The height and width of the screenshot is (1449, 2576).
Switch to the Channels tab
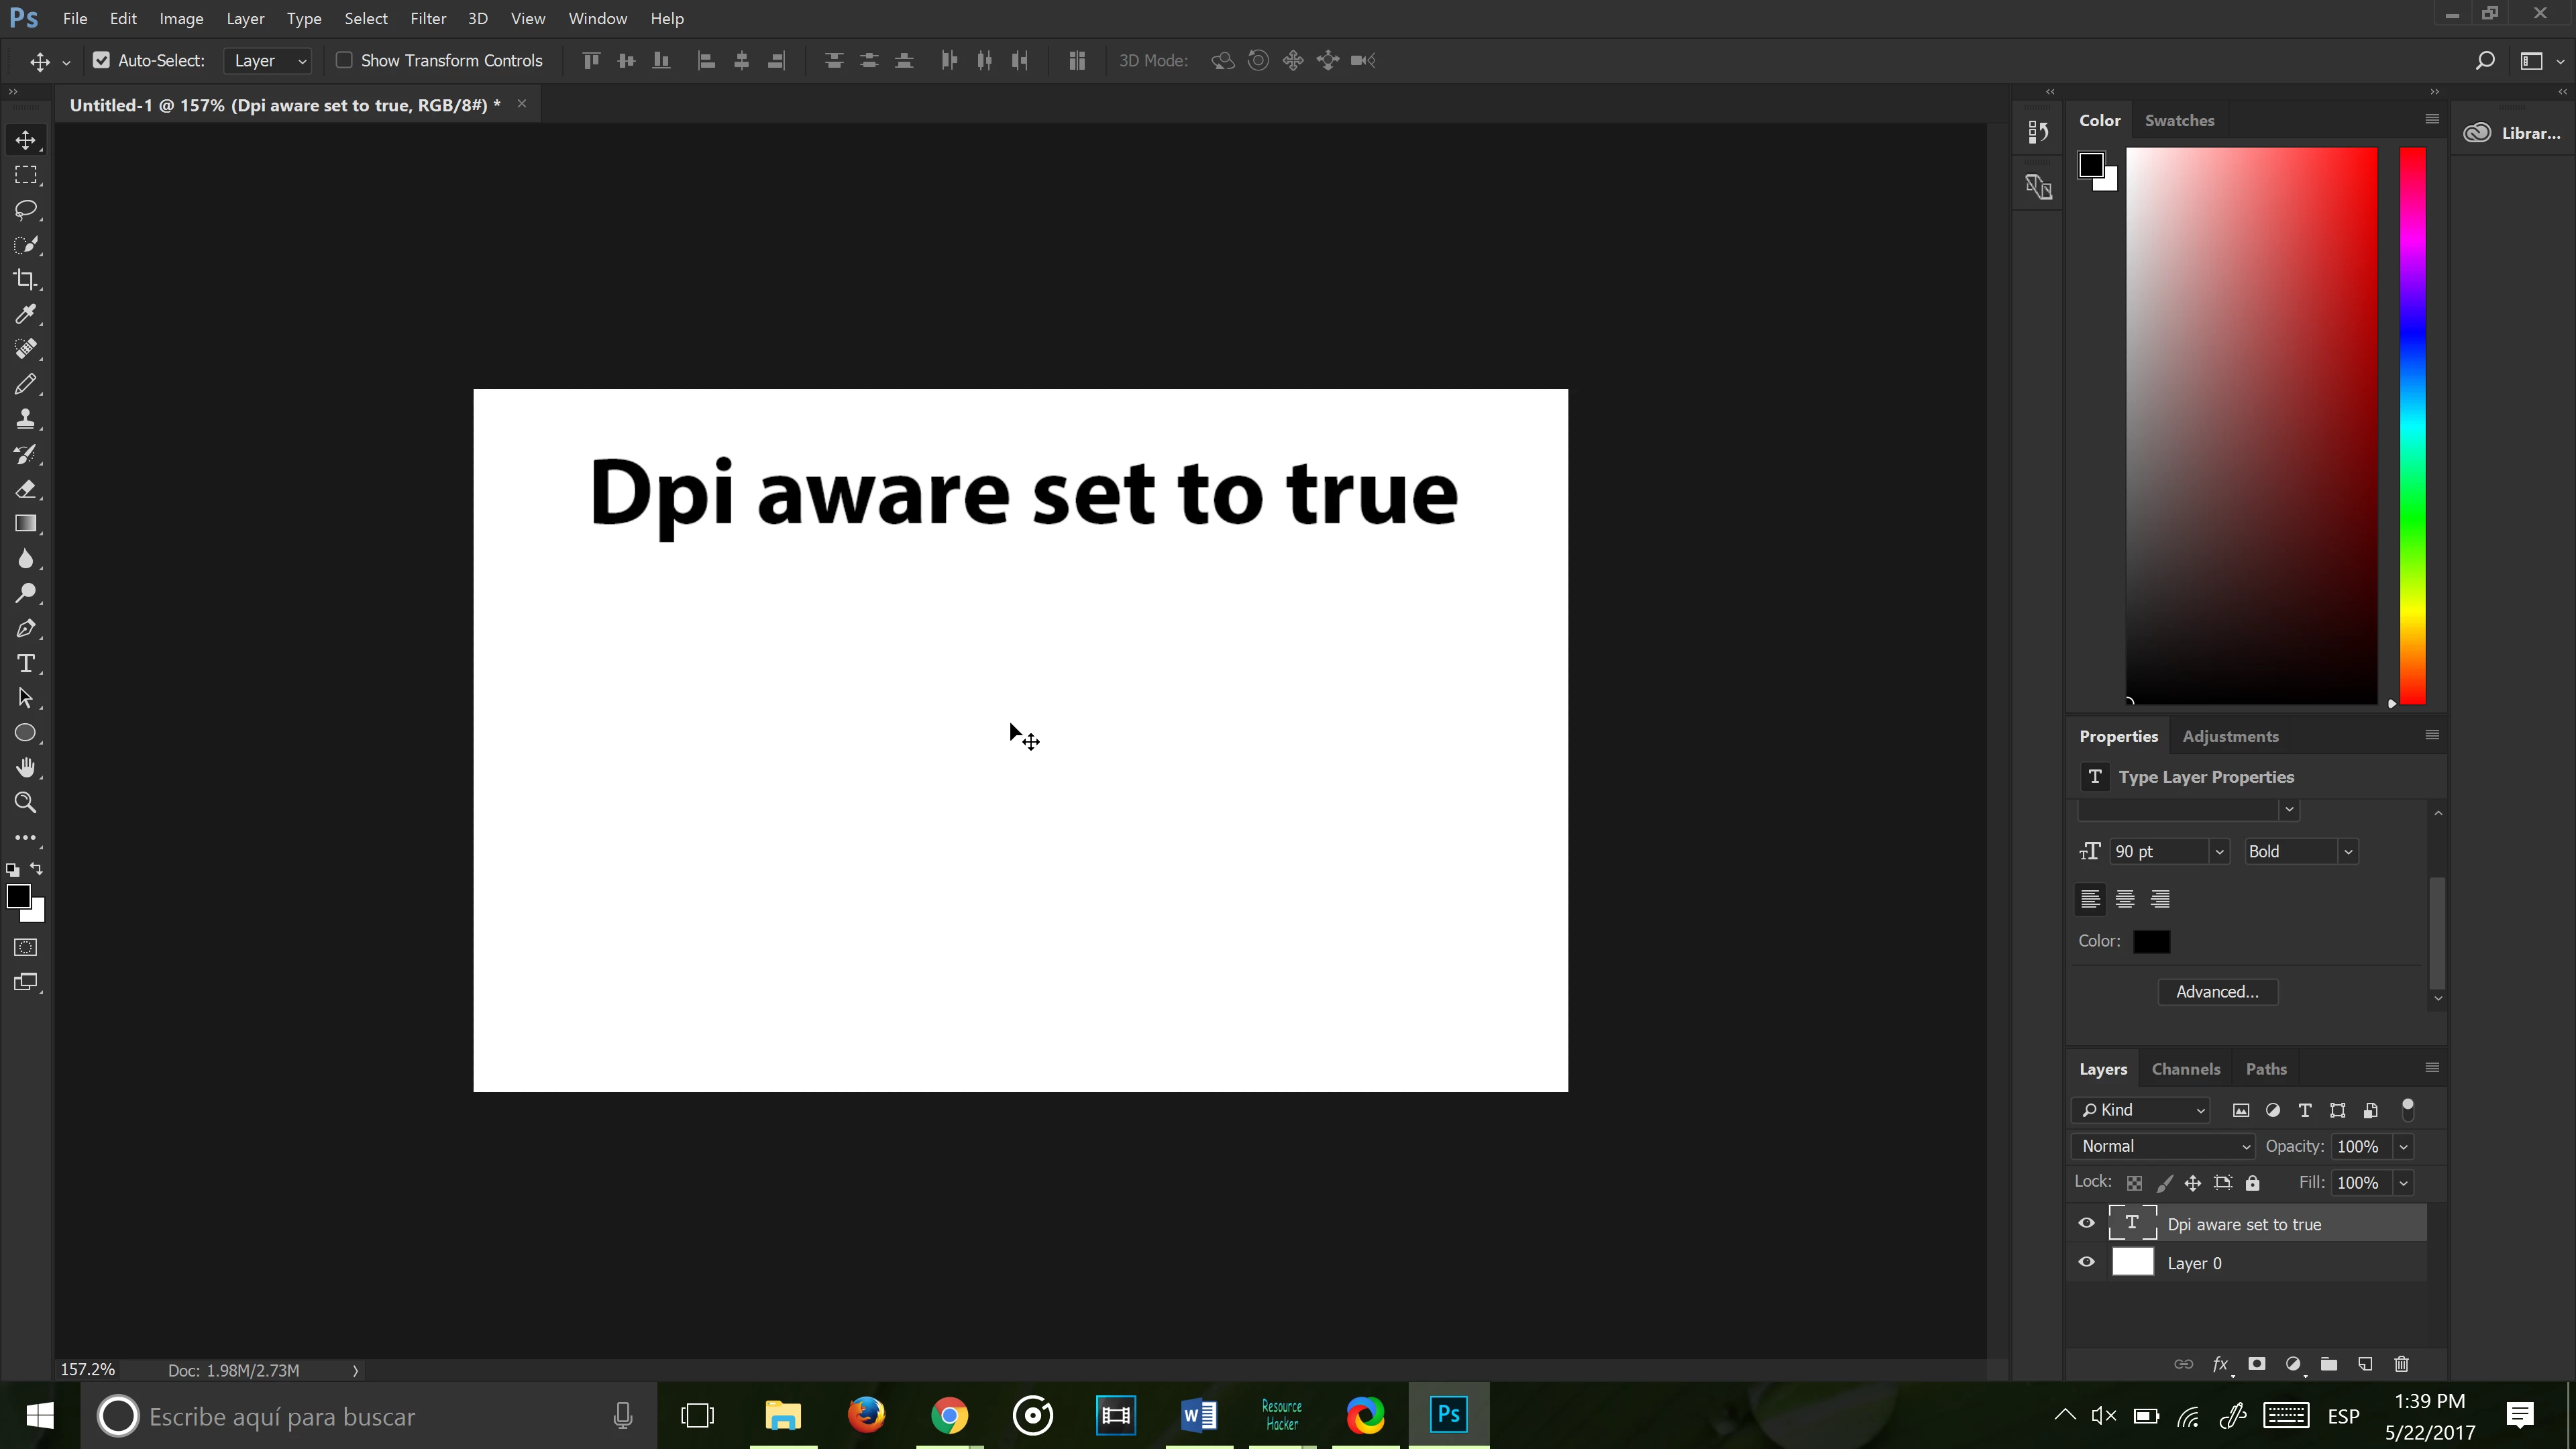(2185, 1069)
